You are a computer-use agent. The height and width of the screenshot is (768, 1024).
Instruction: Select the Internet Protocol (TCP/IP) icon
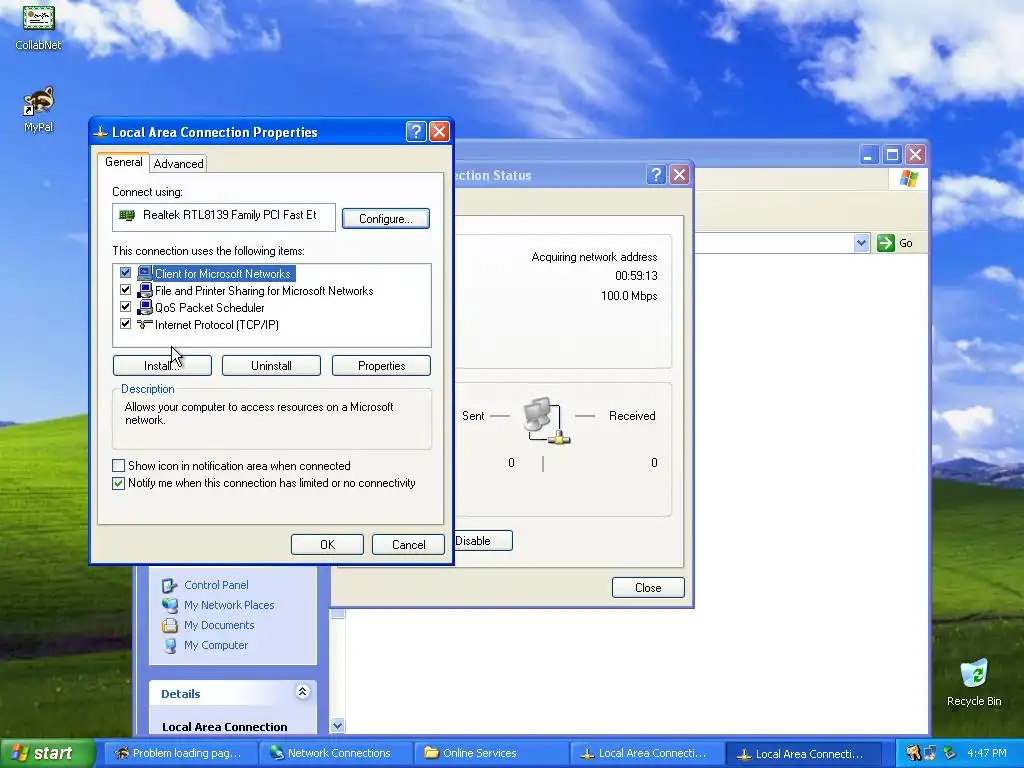pos(144,325)
